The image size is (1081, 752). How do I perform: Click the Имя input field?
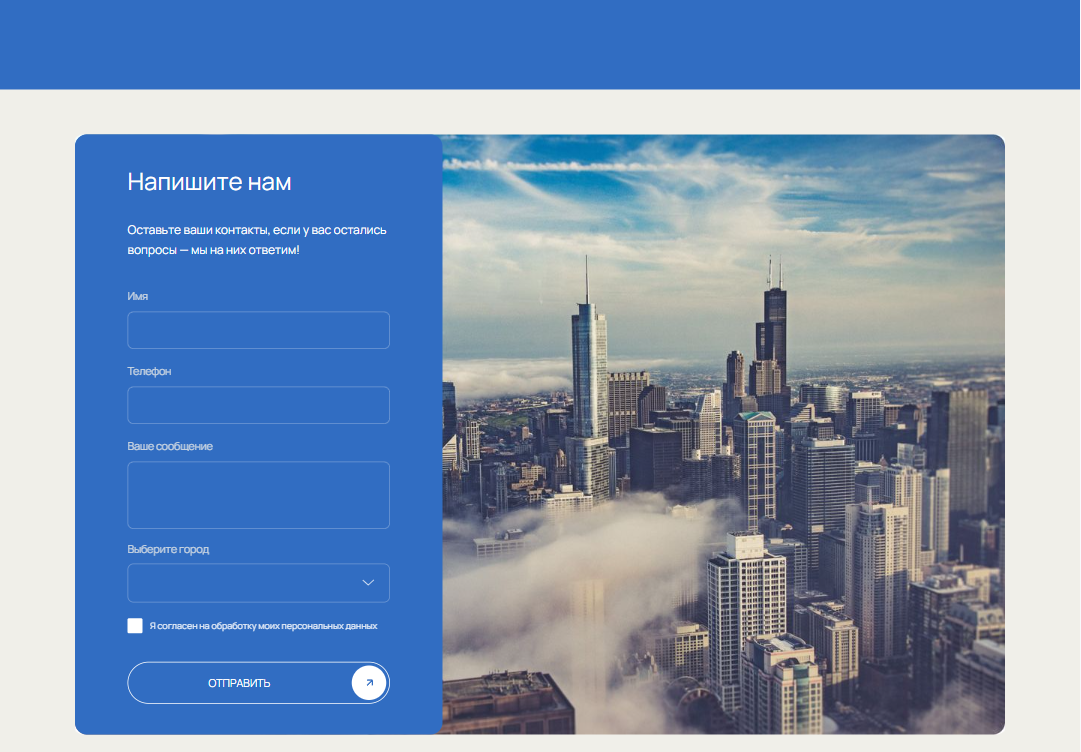pyautogui.click(x=259, y=330)
